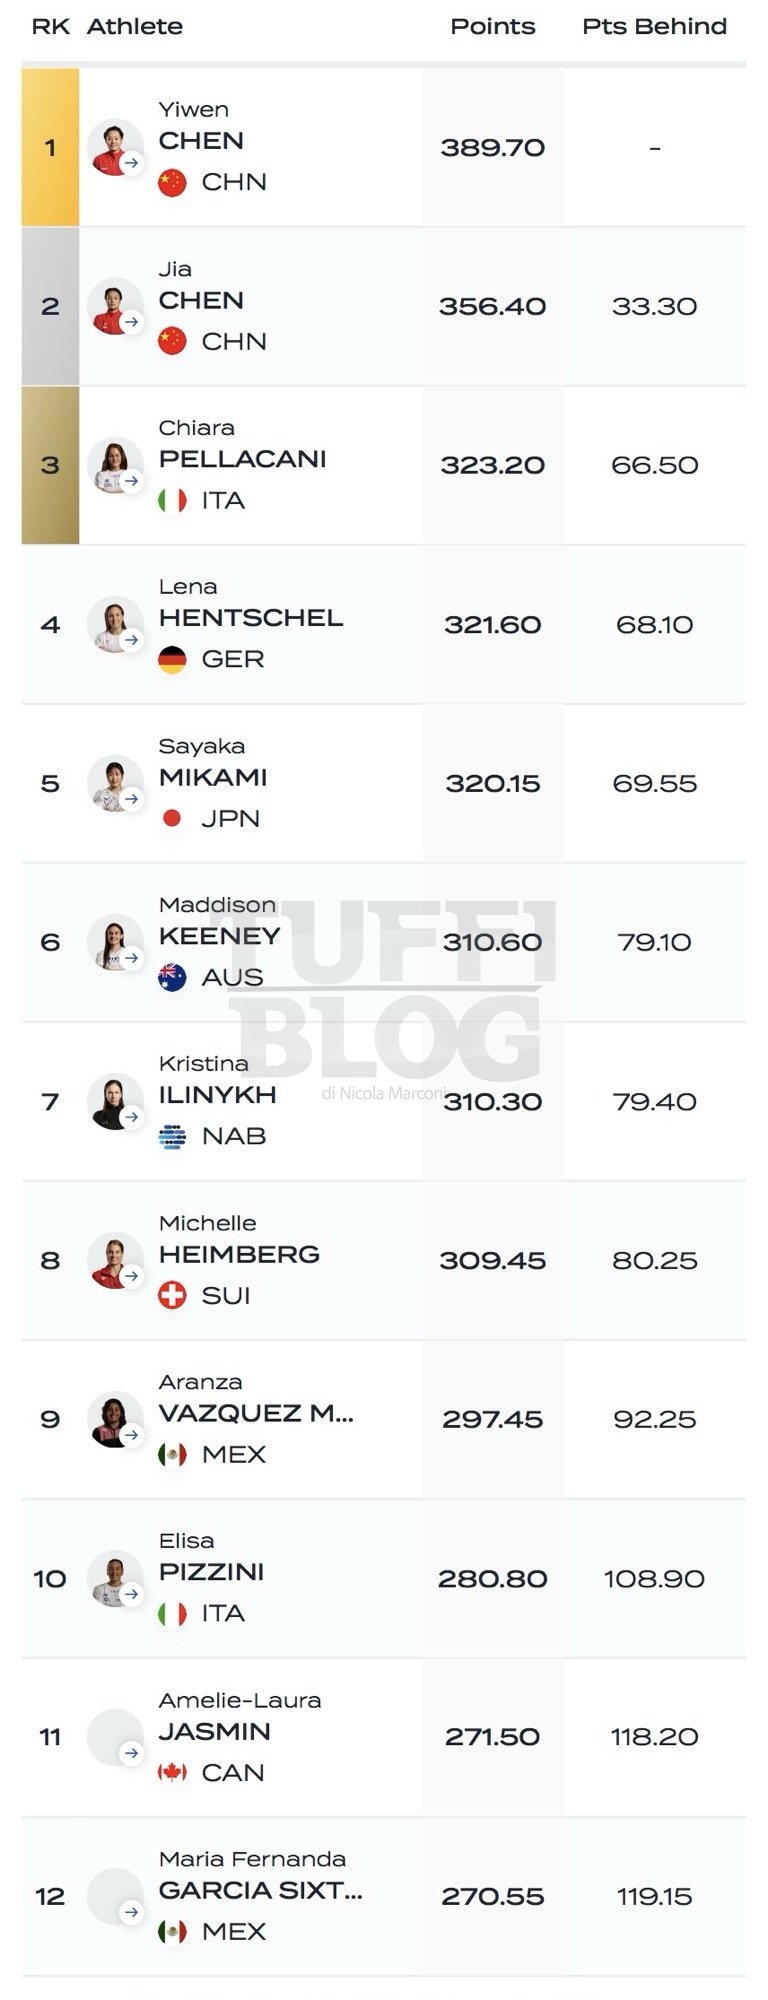Image resolution: width=768 pixels, height=2000 pixels.
Task: Select Elisa Pizzini's athlete photo
Action: [x=114, y=1578]
